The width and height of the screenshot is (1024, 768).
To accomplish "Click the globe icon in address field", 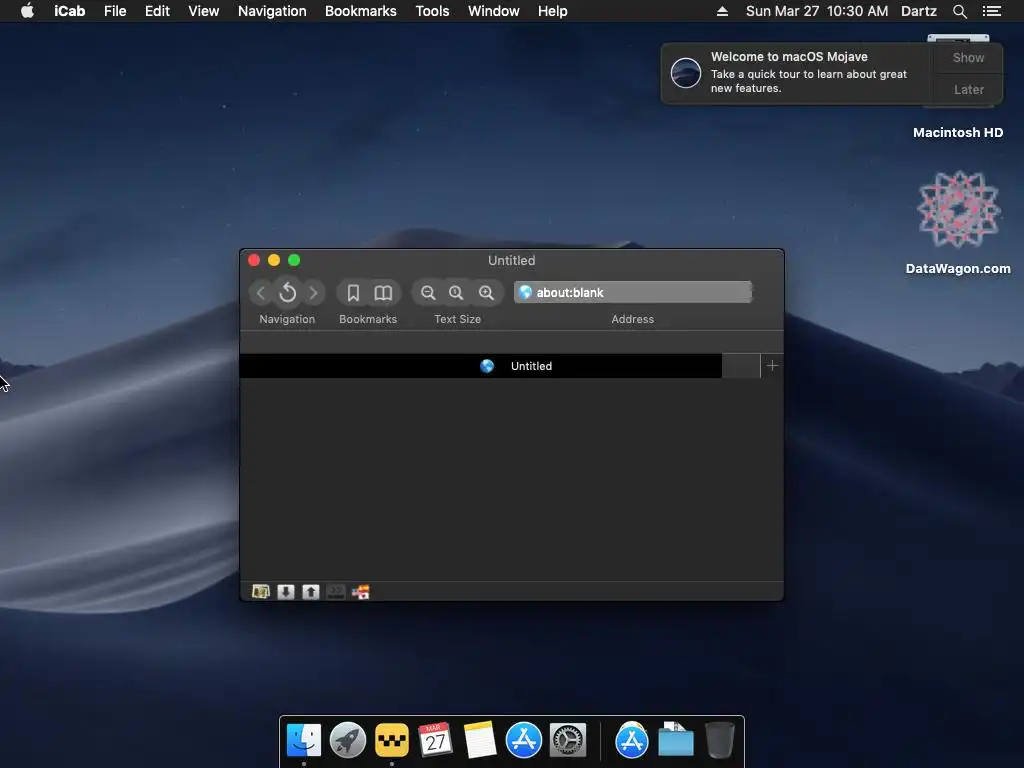I will [x=525, y=292].
